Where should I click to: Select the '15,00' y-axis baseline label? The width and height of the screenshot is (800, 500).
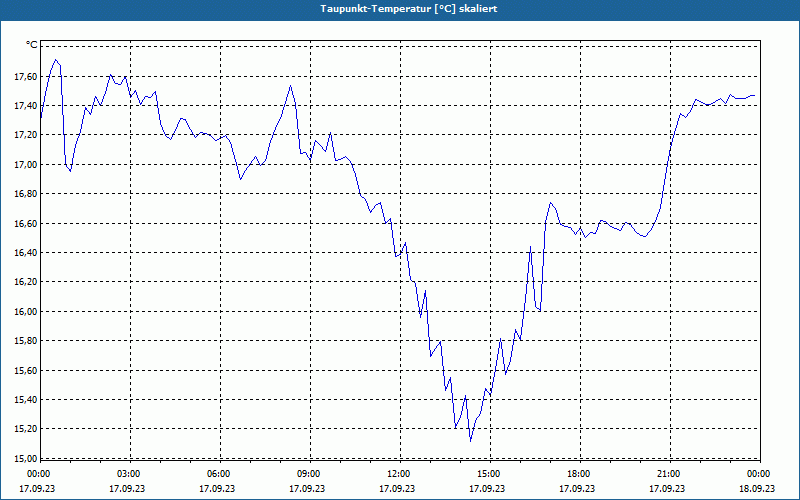coord(26,458)
